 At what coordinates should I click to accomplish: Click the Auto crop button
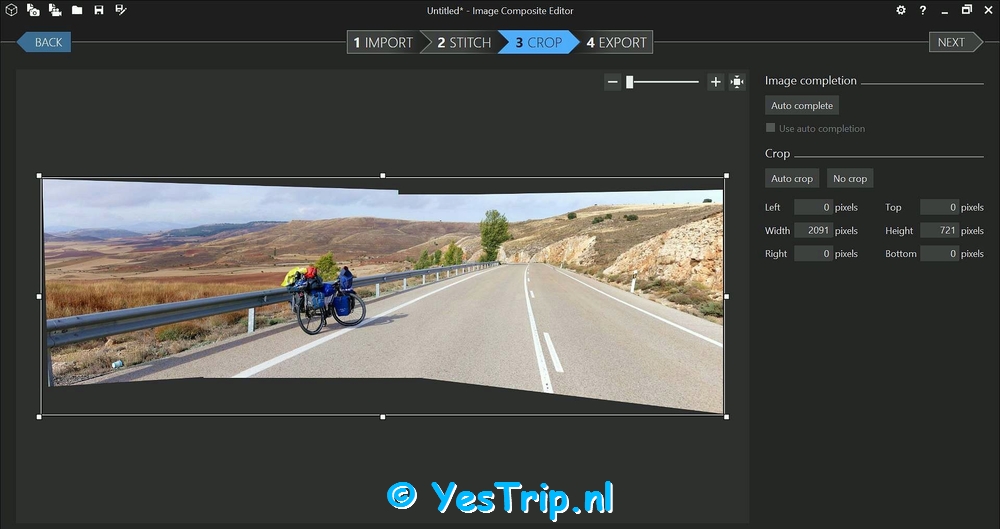point(792,178)
